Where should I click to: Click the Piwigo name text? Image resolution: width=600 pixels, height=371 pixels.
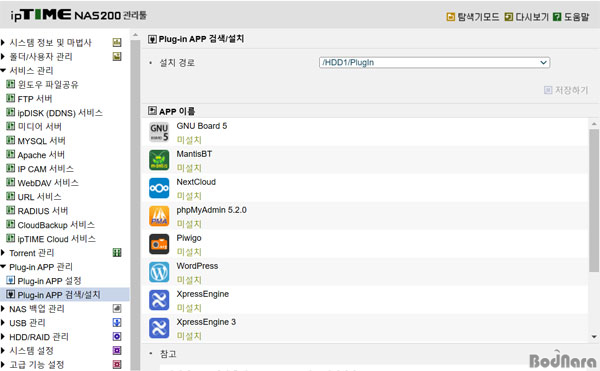tap(189, 238)
